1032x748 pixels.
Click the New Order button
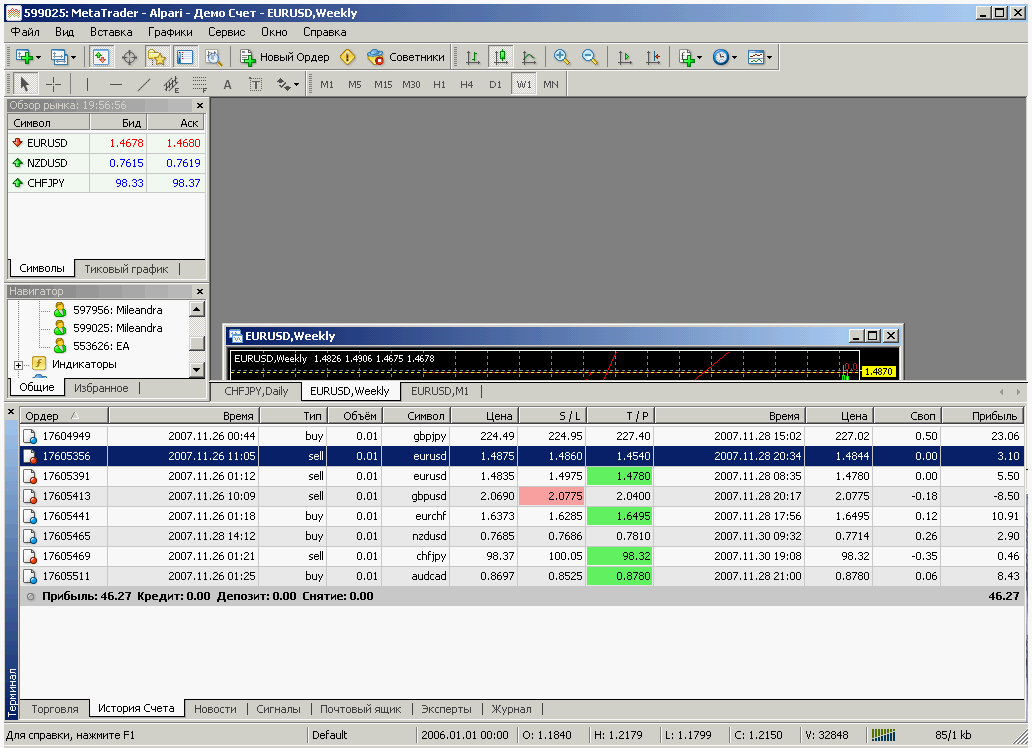(x=285, y=57)
